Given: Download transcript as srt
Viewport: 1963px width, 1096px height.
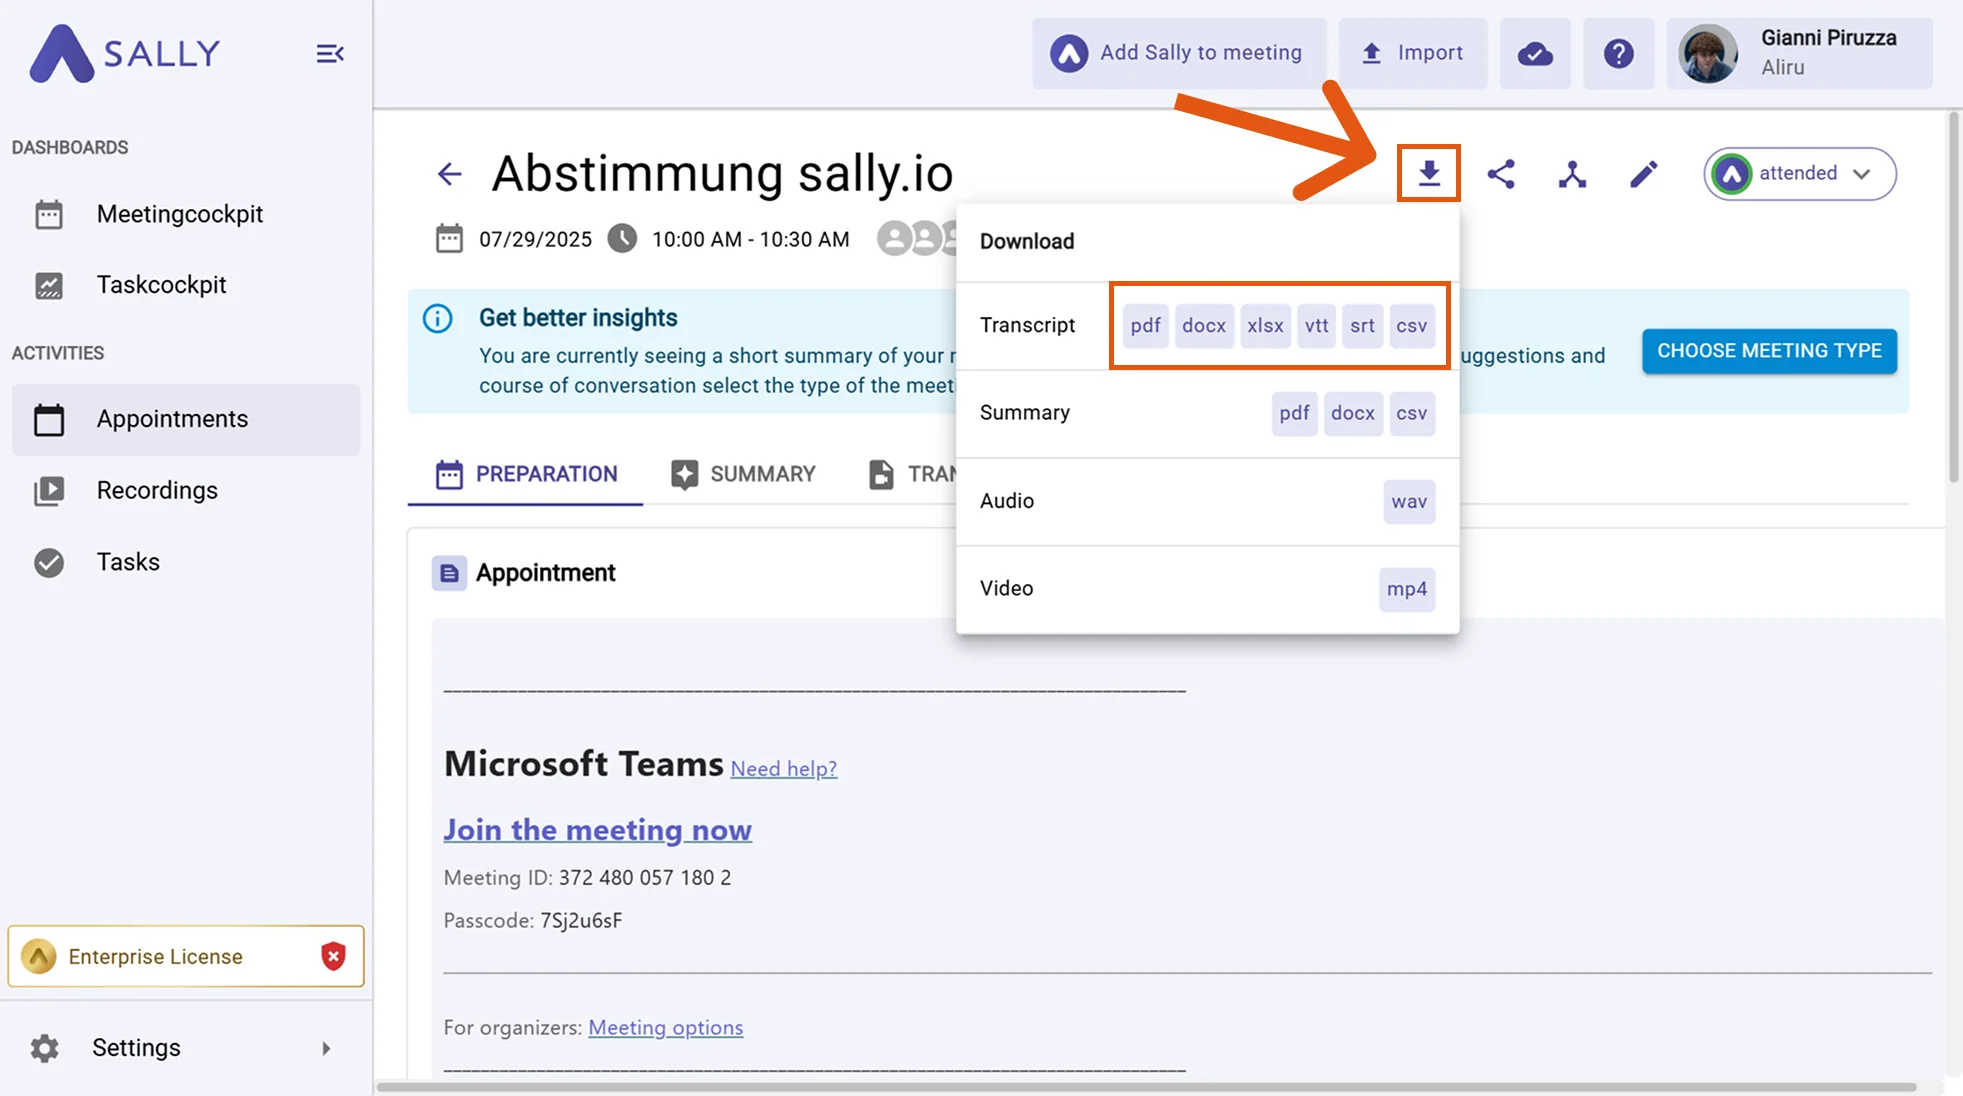Looking at the screenshot, I should point(1362,326).
